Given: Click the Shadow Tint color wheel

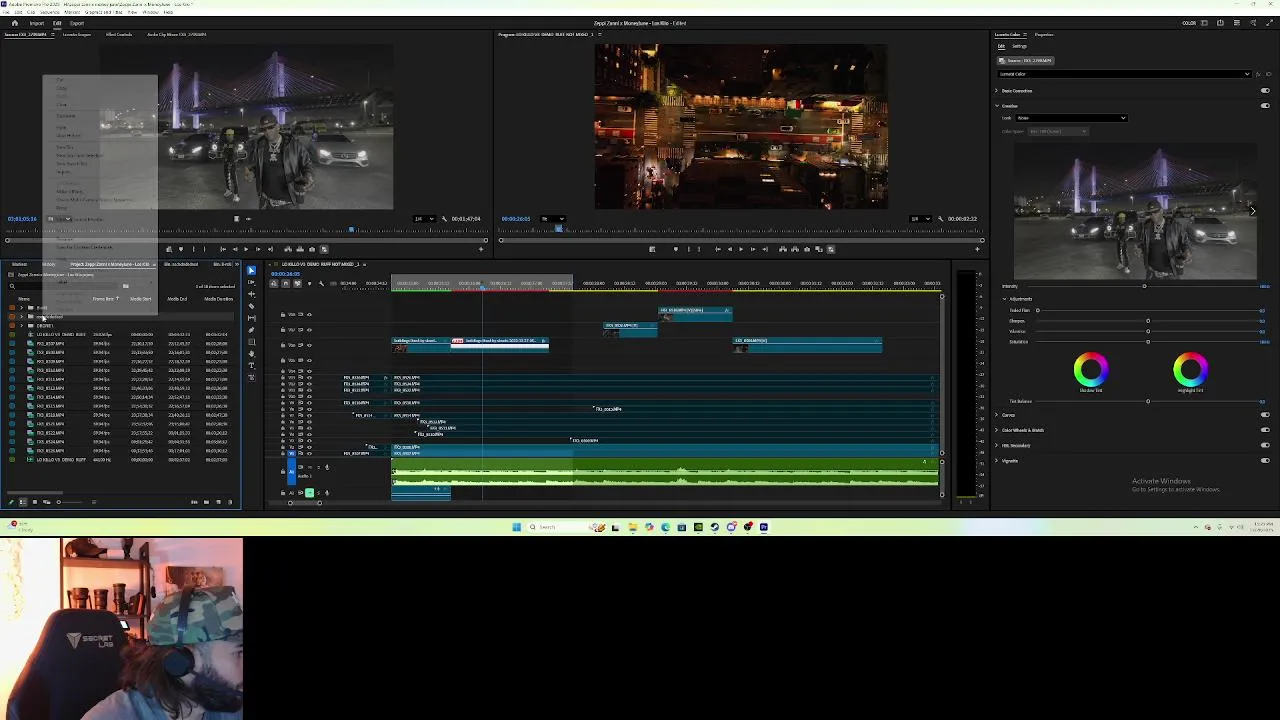Looking at the screenshot, I should (1091, 370).
